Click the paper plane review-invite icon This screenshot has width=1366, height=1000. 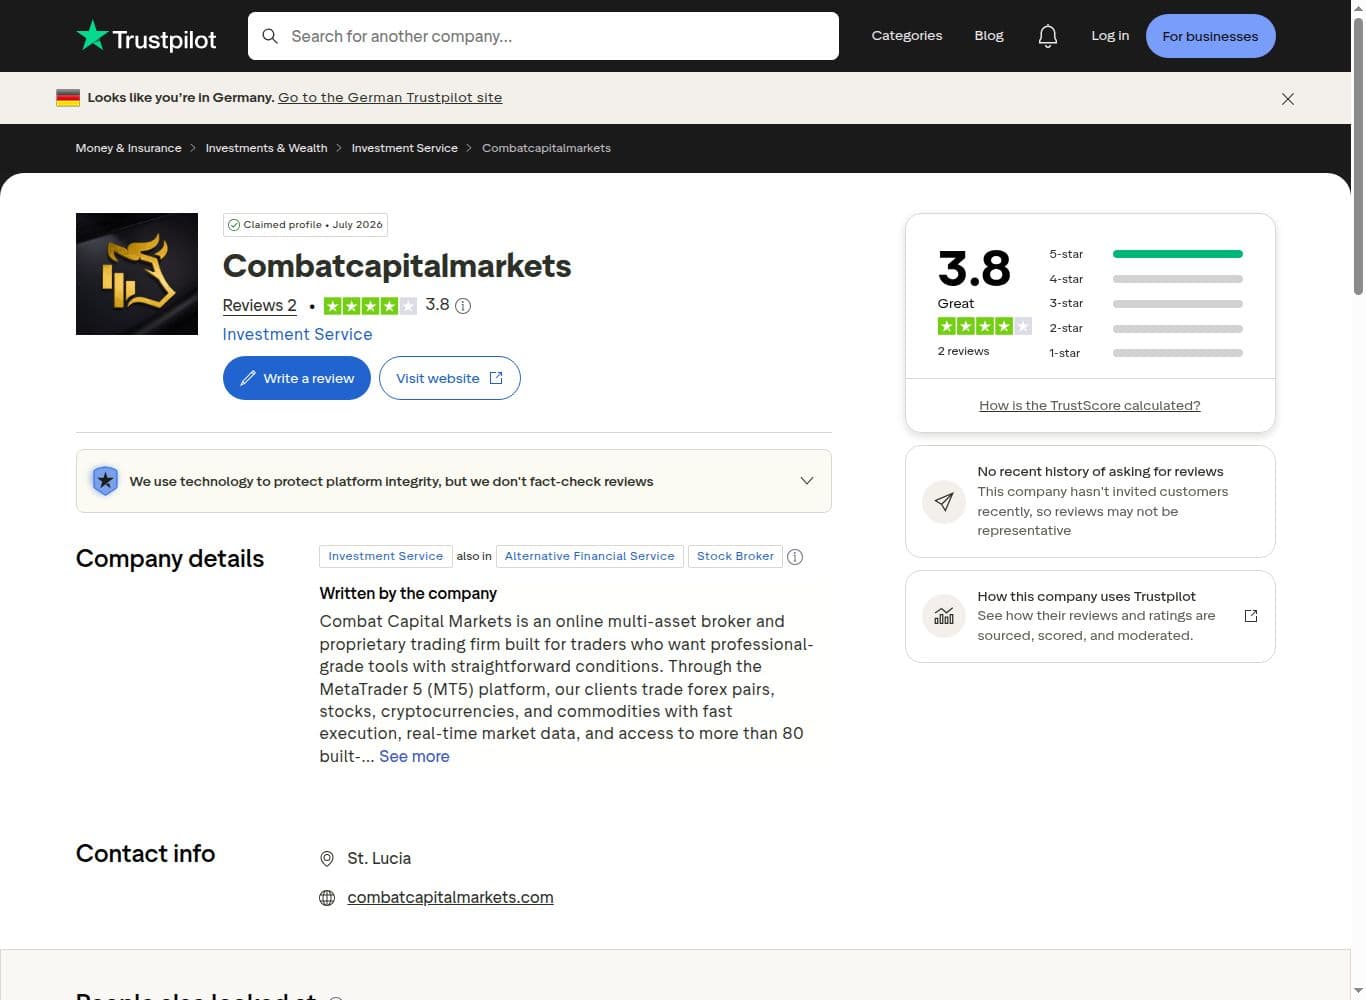pyautogui.click(x=944, y=501)
